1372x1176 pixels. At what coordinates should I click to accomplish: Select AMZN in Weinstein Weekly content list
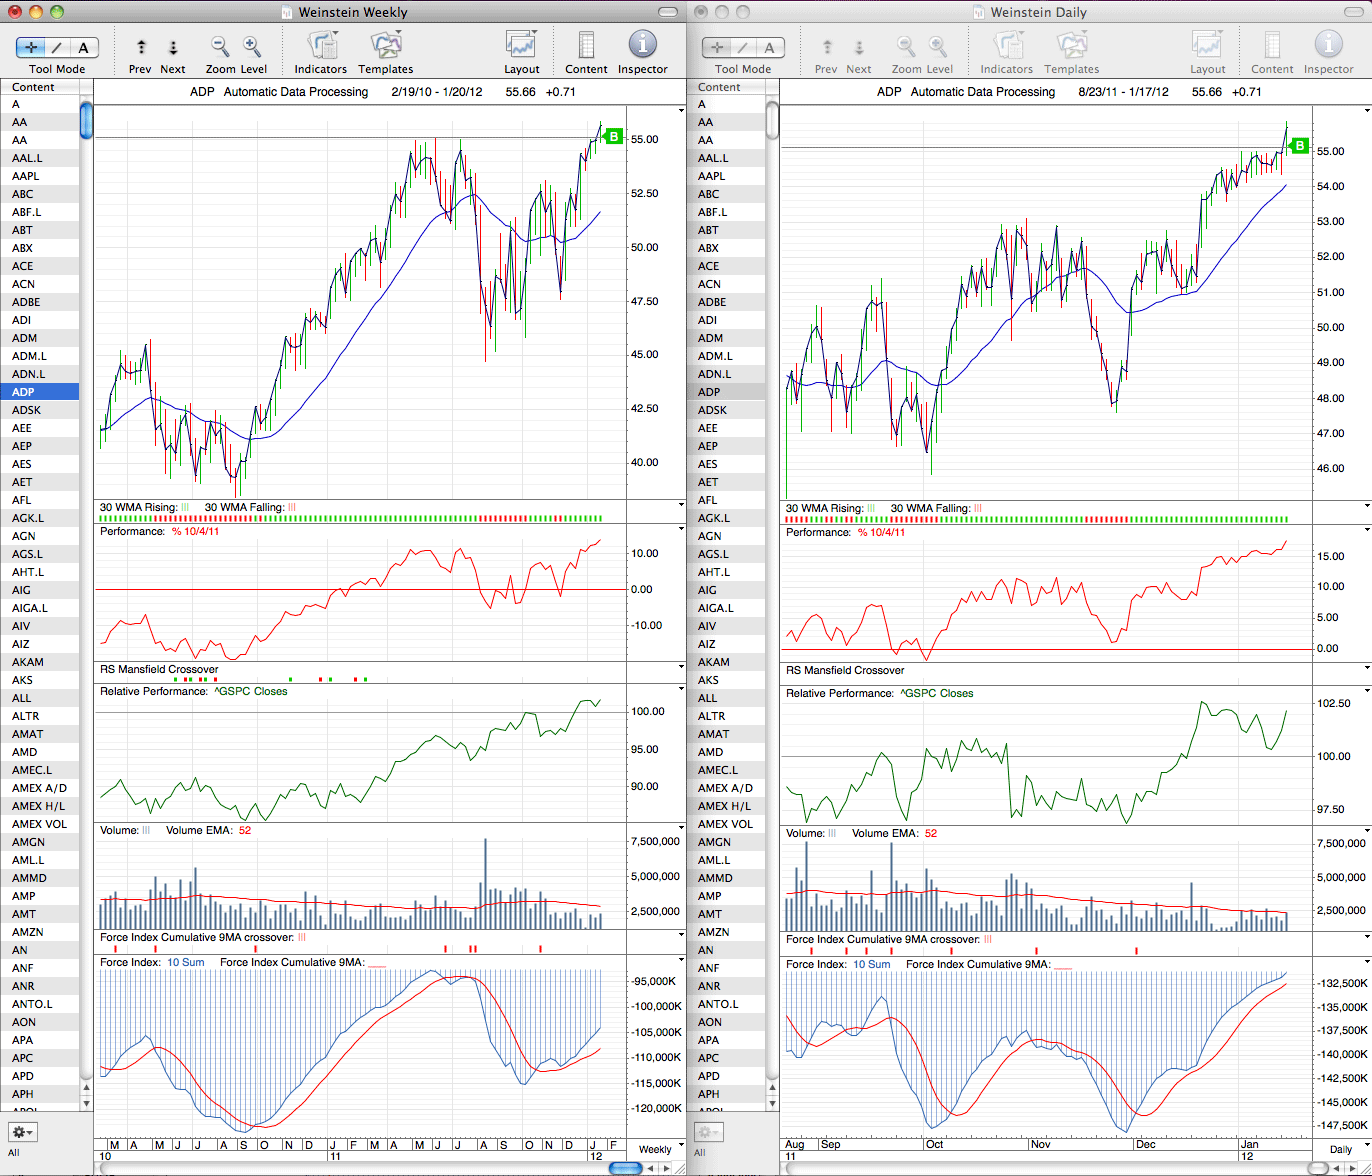pos(40,932)
